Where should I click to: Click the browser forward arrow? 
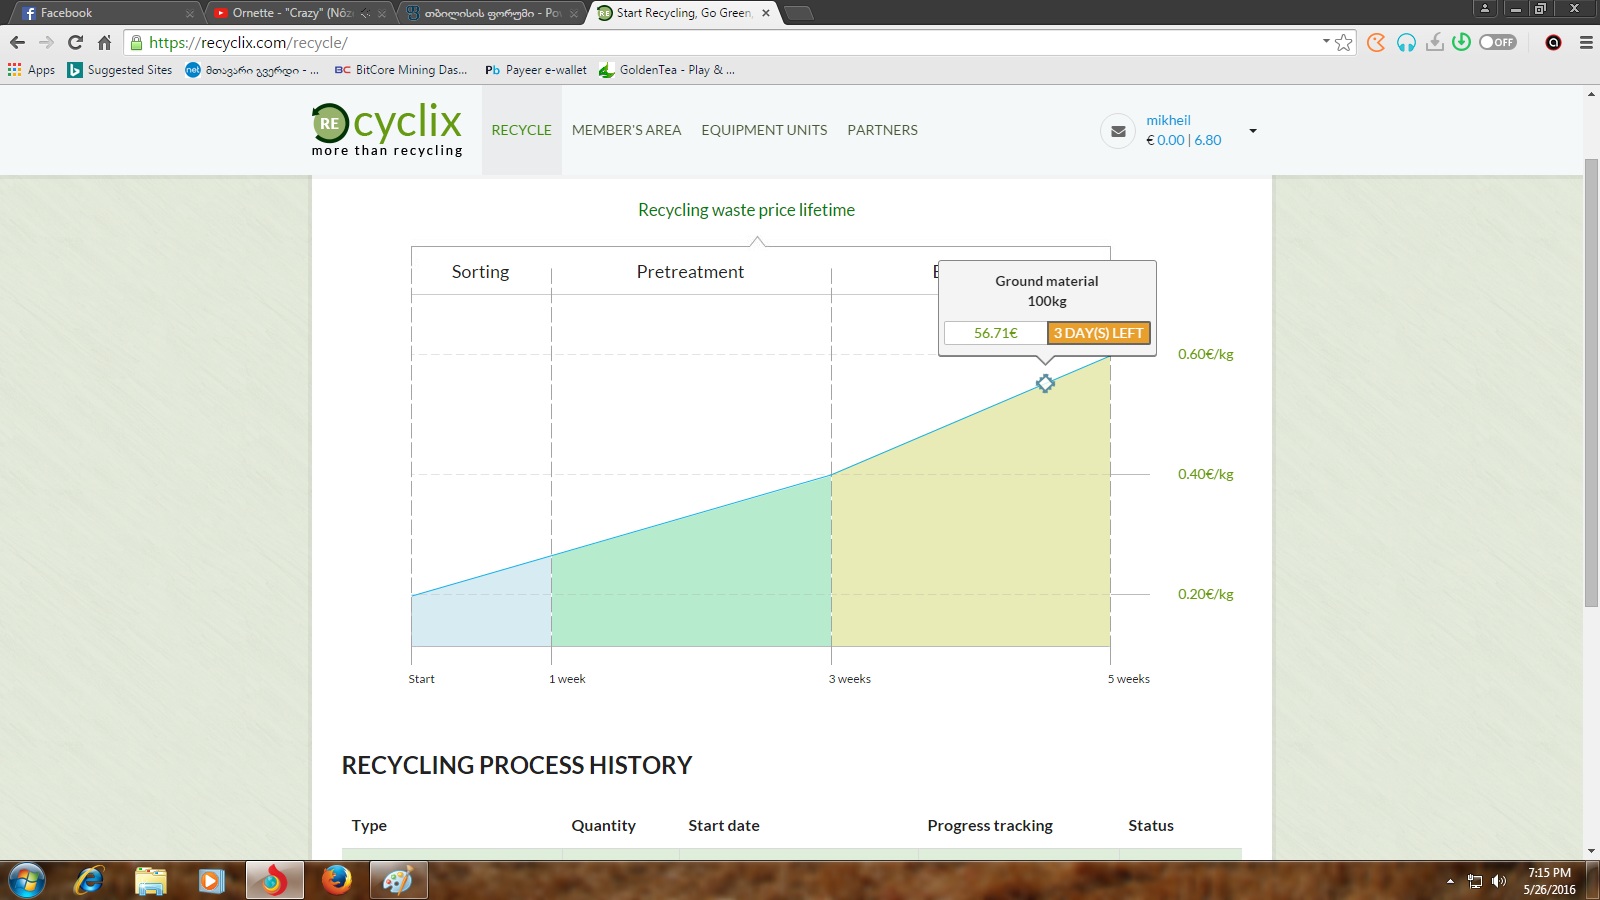tap(46, 43)
